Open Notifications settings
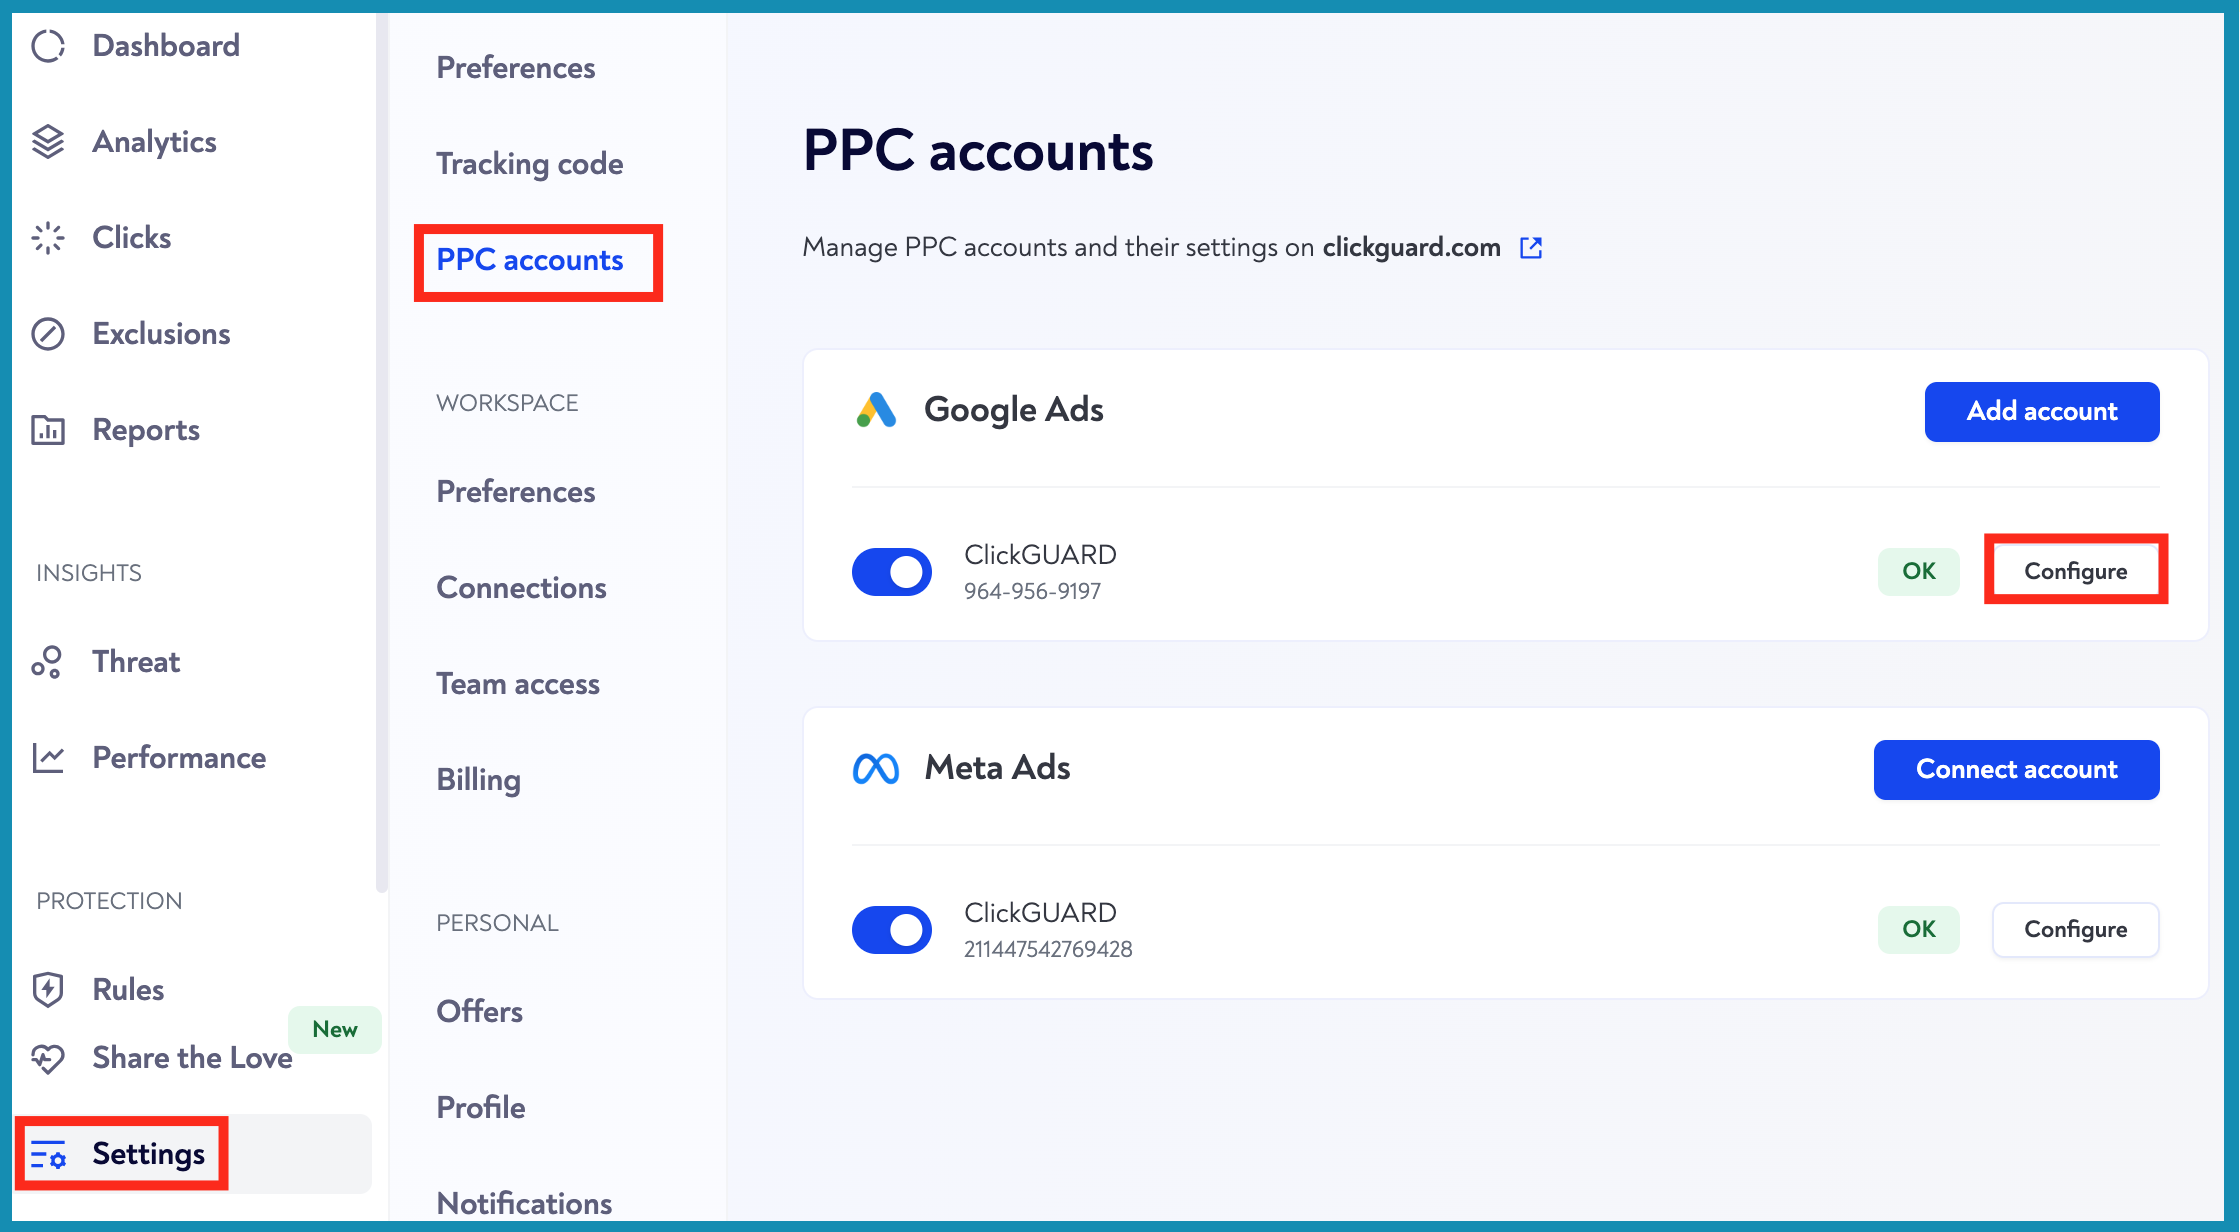This screenshot has width=2240, height=1232. (524, 1204)
